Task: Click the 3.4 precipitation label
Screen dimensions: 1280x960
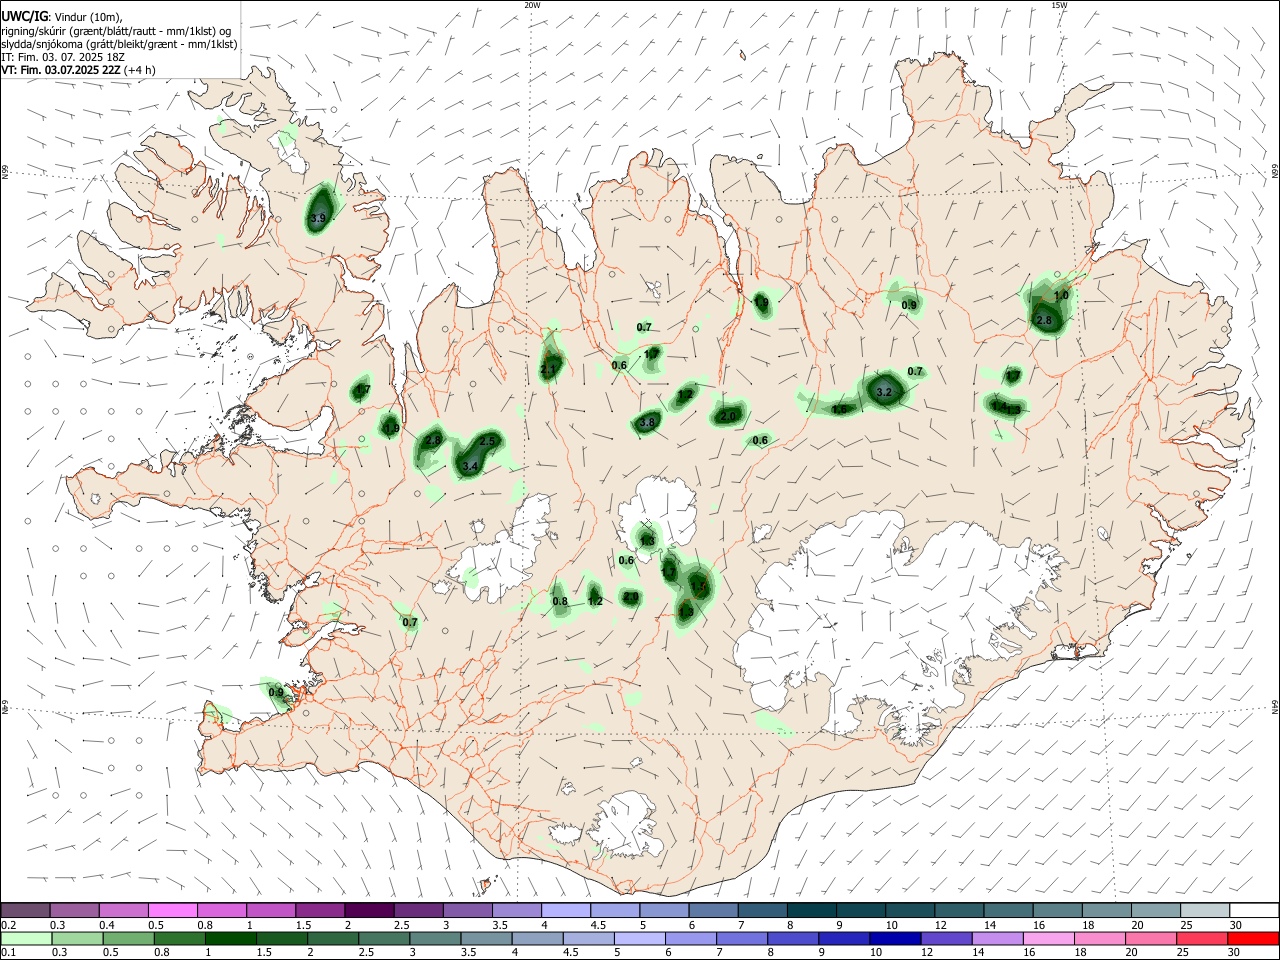Action: 470,467
